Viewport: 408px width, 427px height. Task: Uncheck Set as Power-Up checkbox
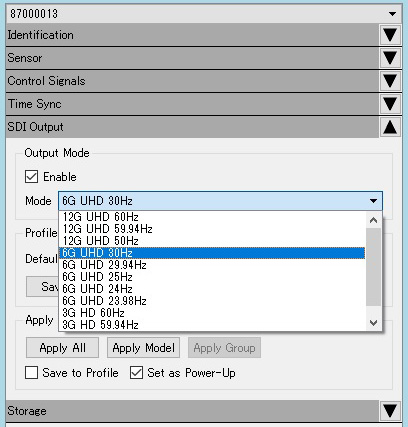(136, 373)
